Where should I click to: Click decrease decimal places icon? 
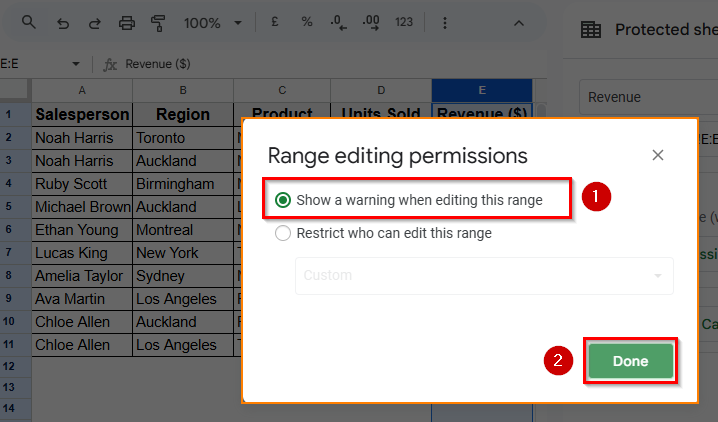[338, 23]
